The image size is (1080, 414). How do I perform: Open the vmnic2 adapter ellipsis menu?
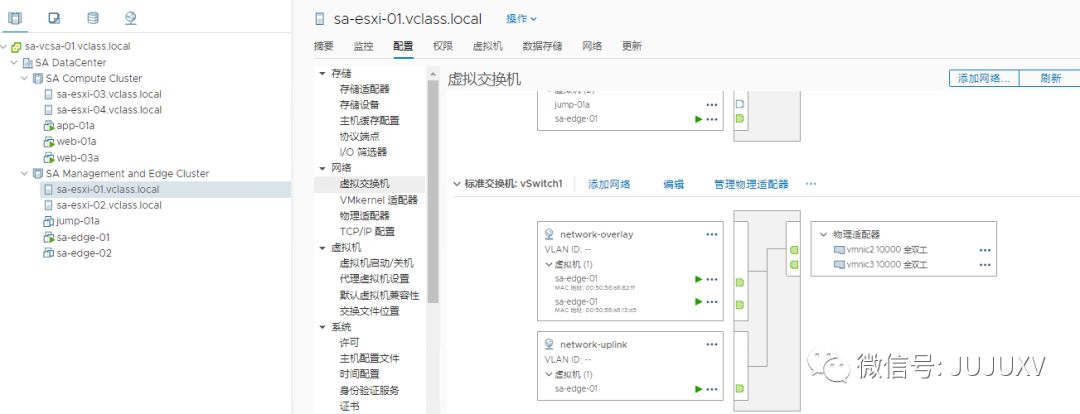click(x=985, y=251)
